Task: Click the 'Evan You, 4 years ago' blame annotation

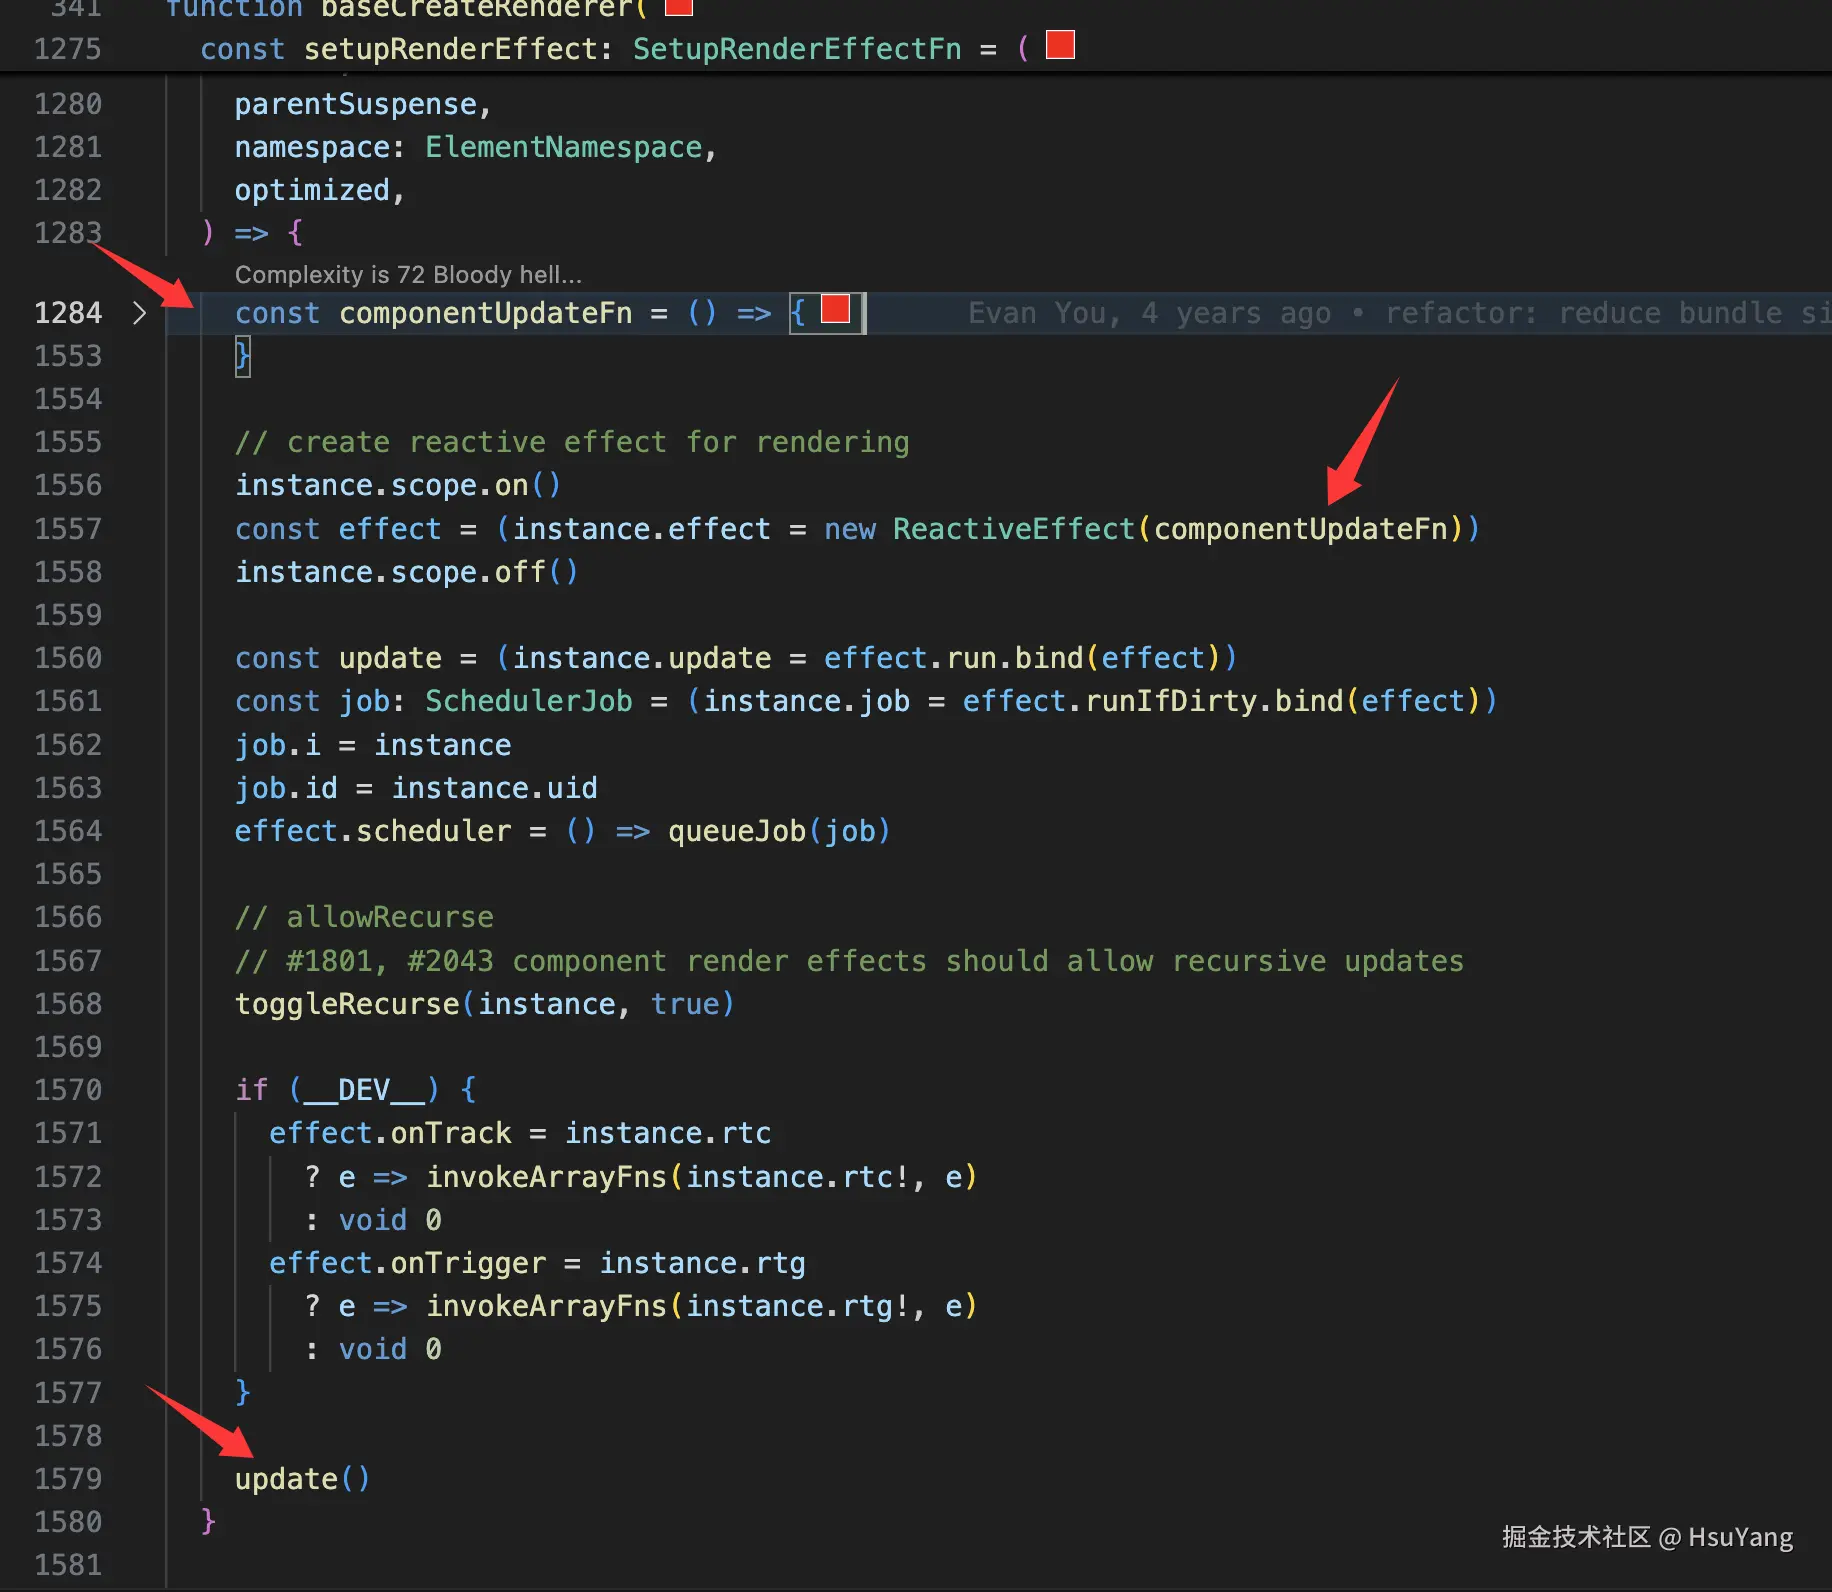Action: [1150, 313]
